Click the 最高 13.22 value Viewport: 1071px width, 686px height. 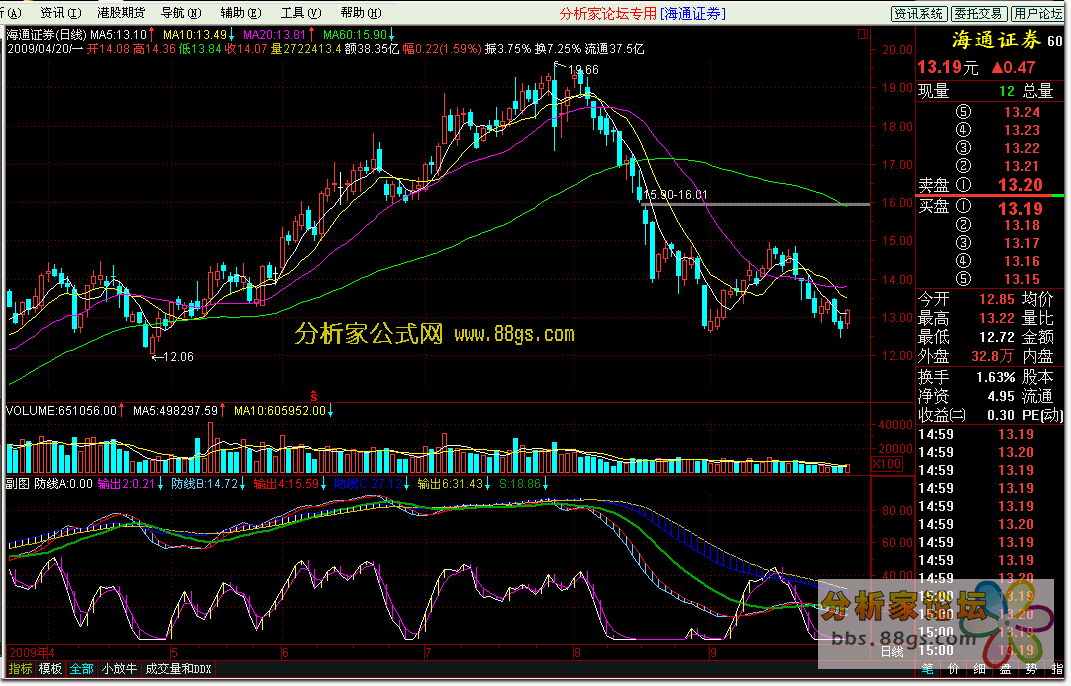pyautogui.click(x=997, y=318)
